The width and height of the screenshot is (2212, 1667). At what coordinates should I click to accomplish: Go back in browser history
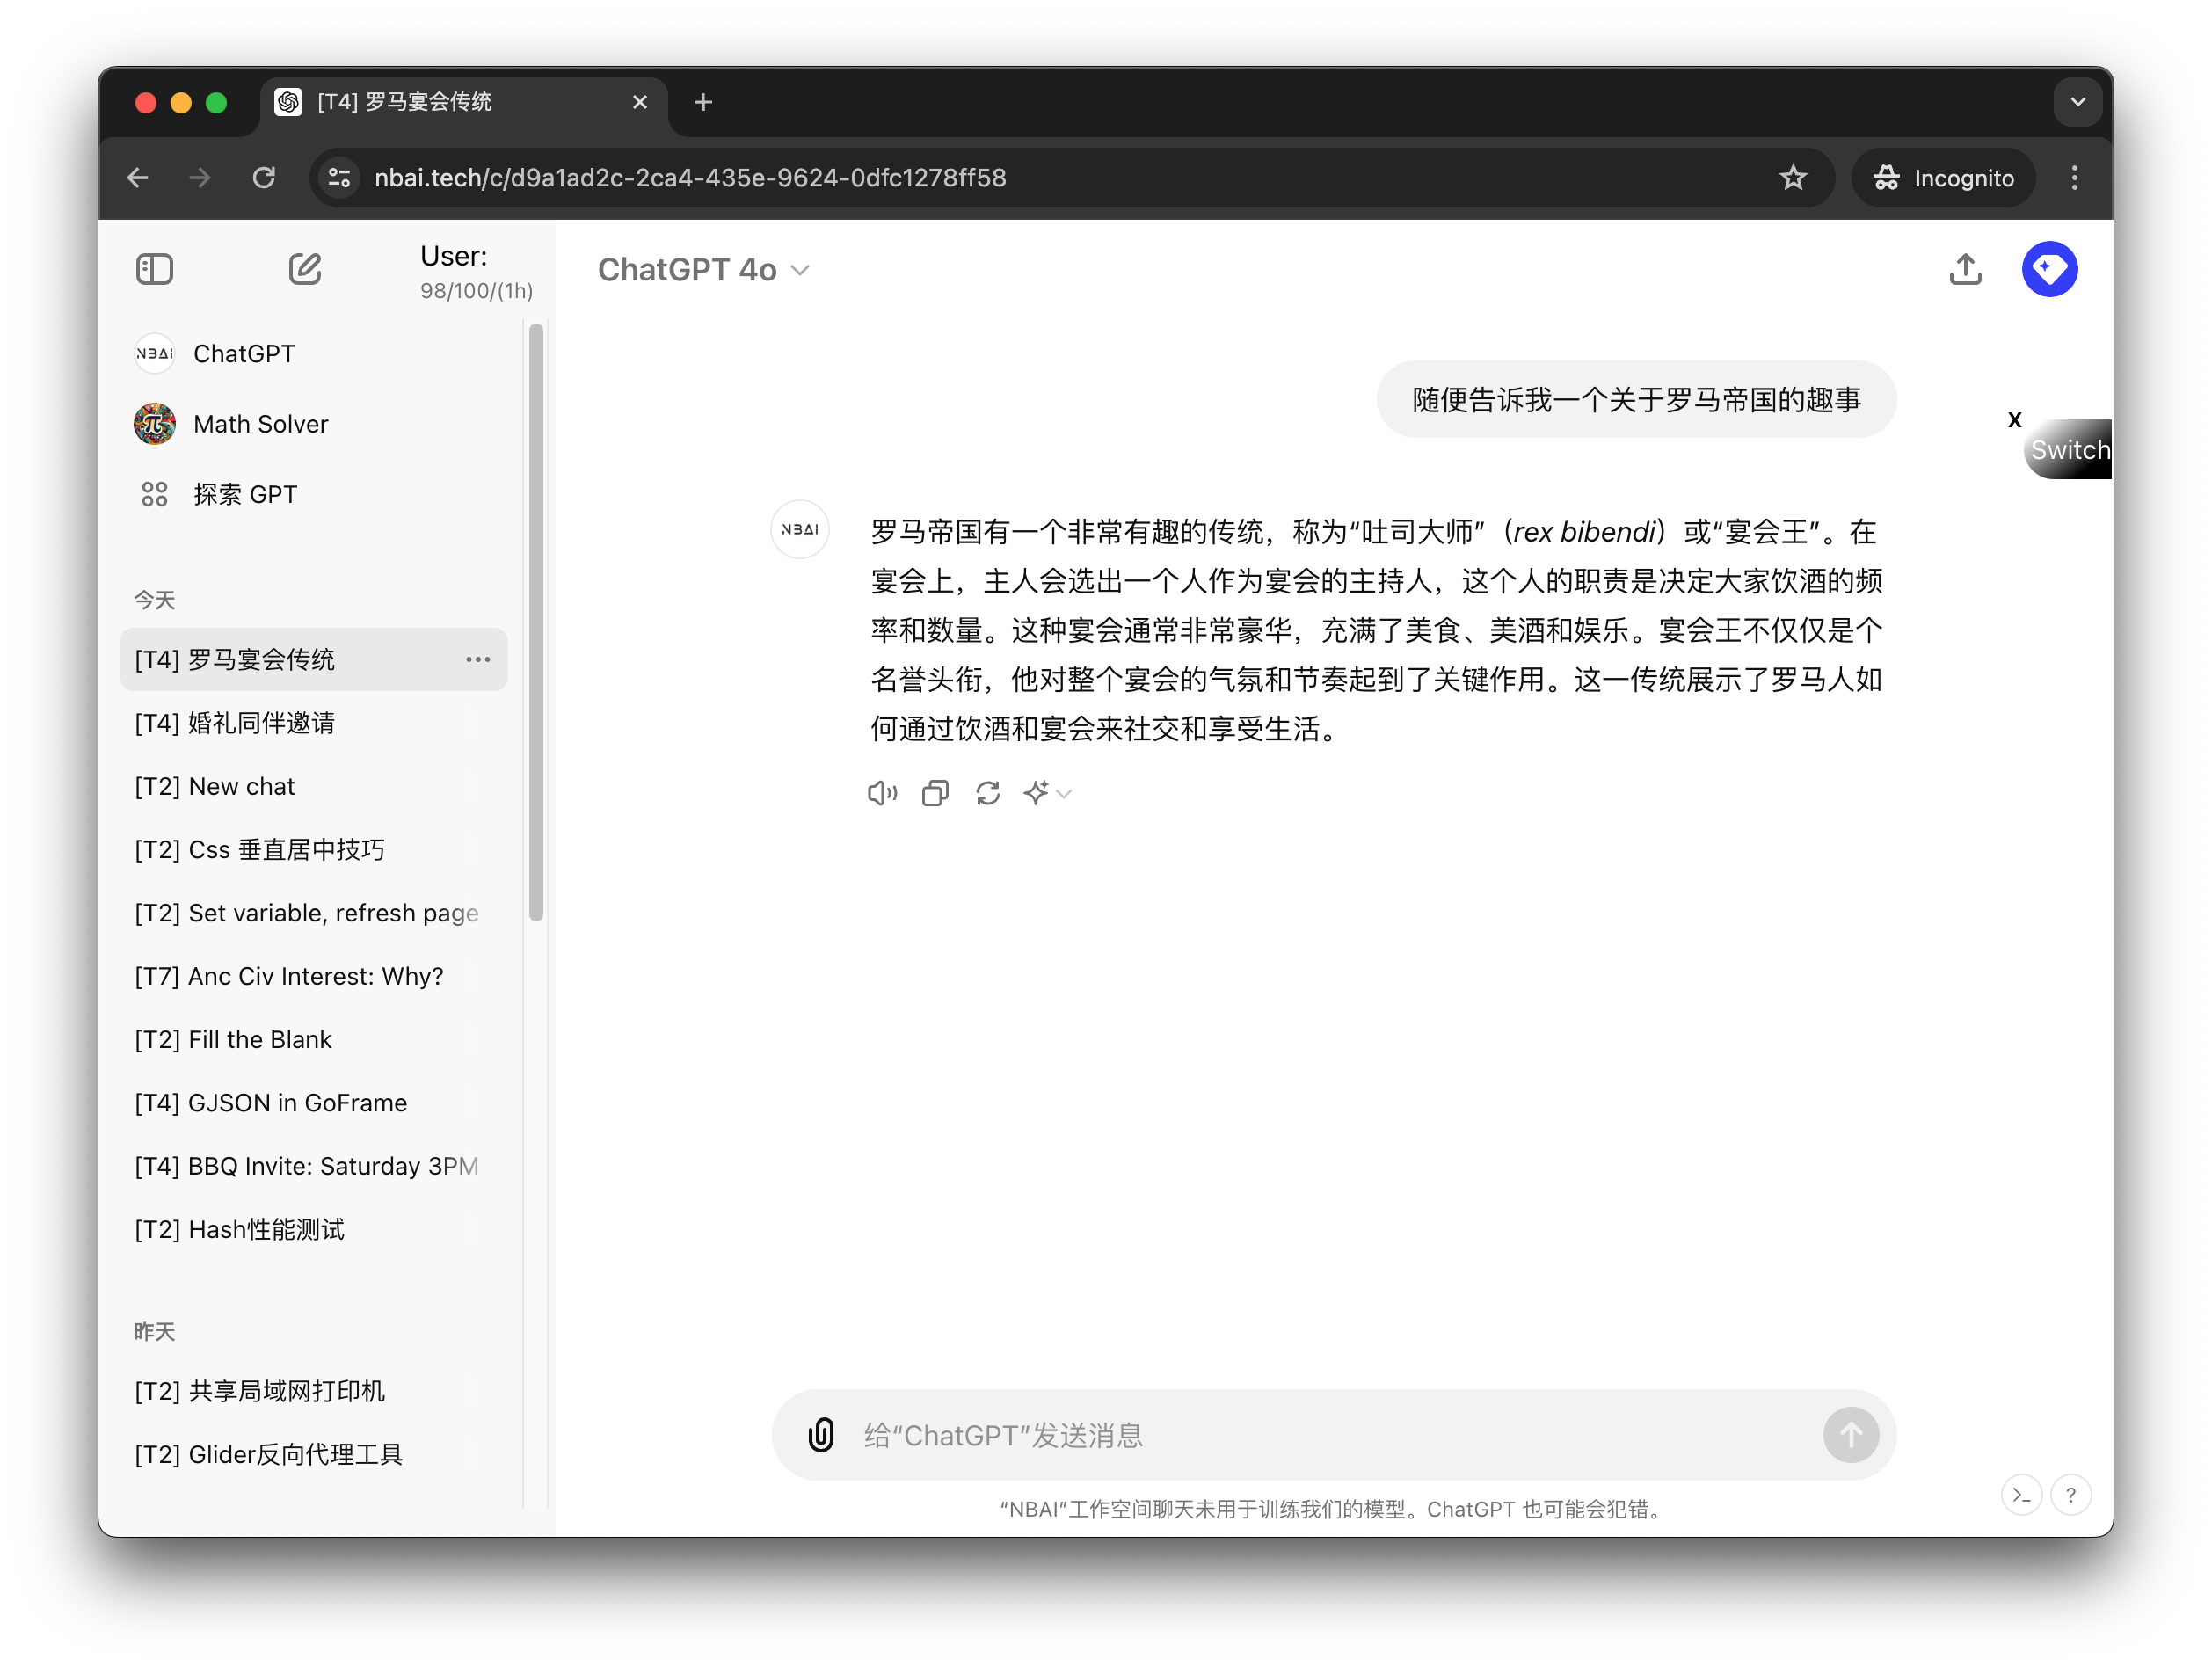click(137, 178)
